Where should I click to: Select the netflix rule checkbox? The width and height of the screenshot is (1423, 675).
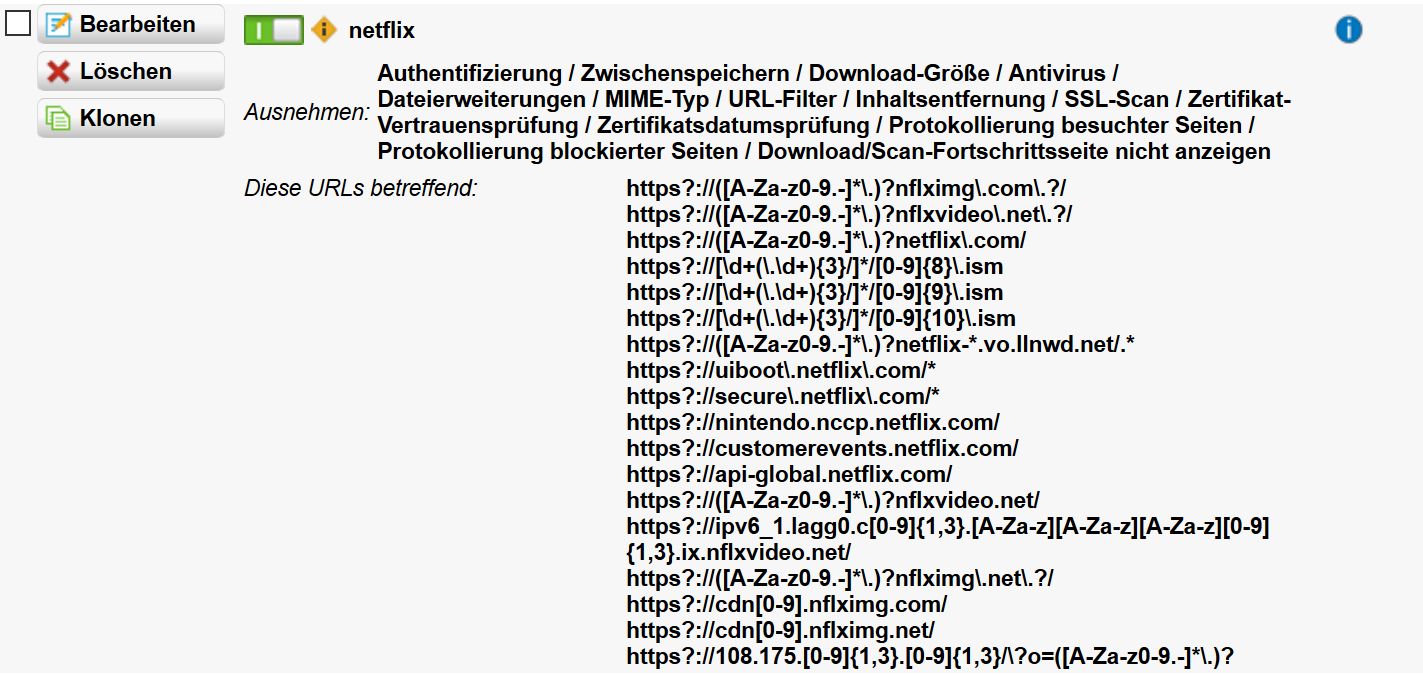click(x=18, y=24)
